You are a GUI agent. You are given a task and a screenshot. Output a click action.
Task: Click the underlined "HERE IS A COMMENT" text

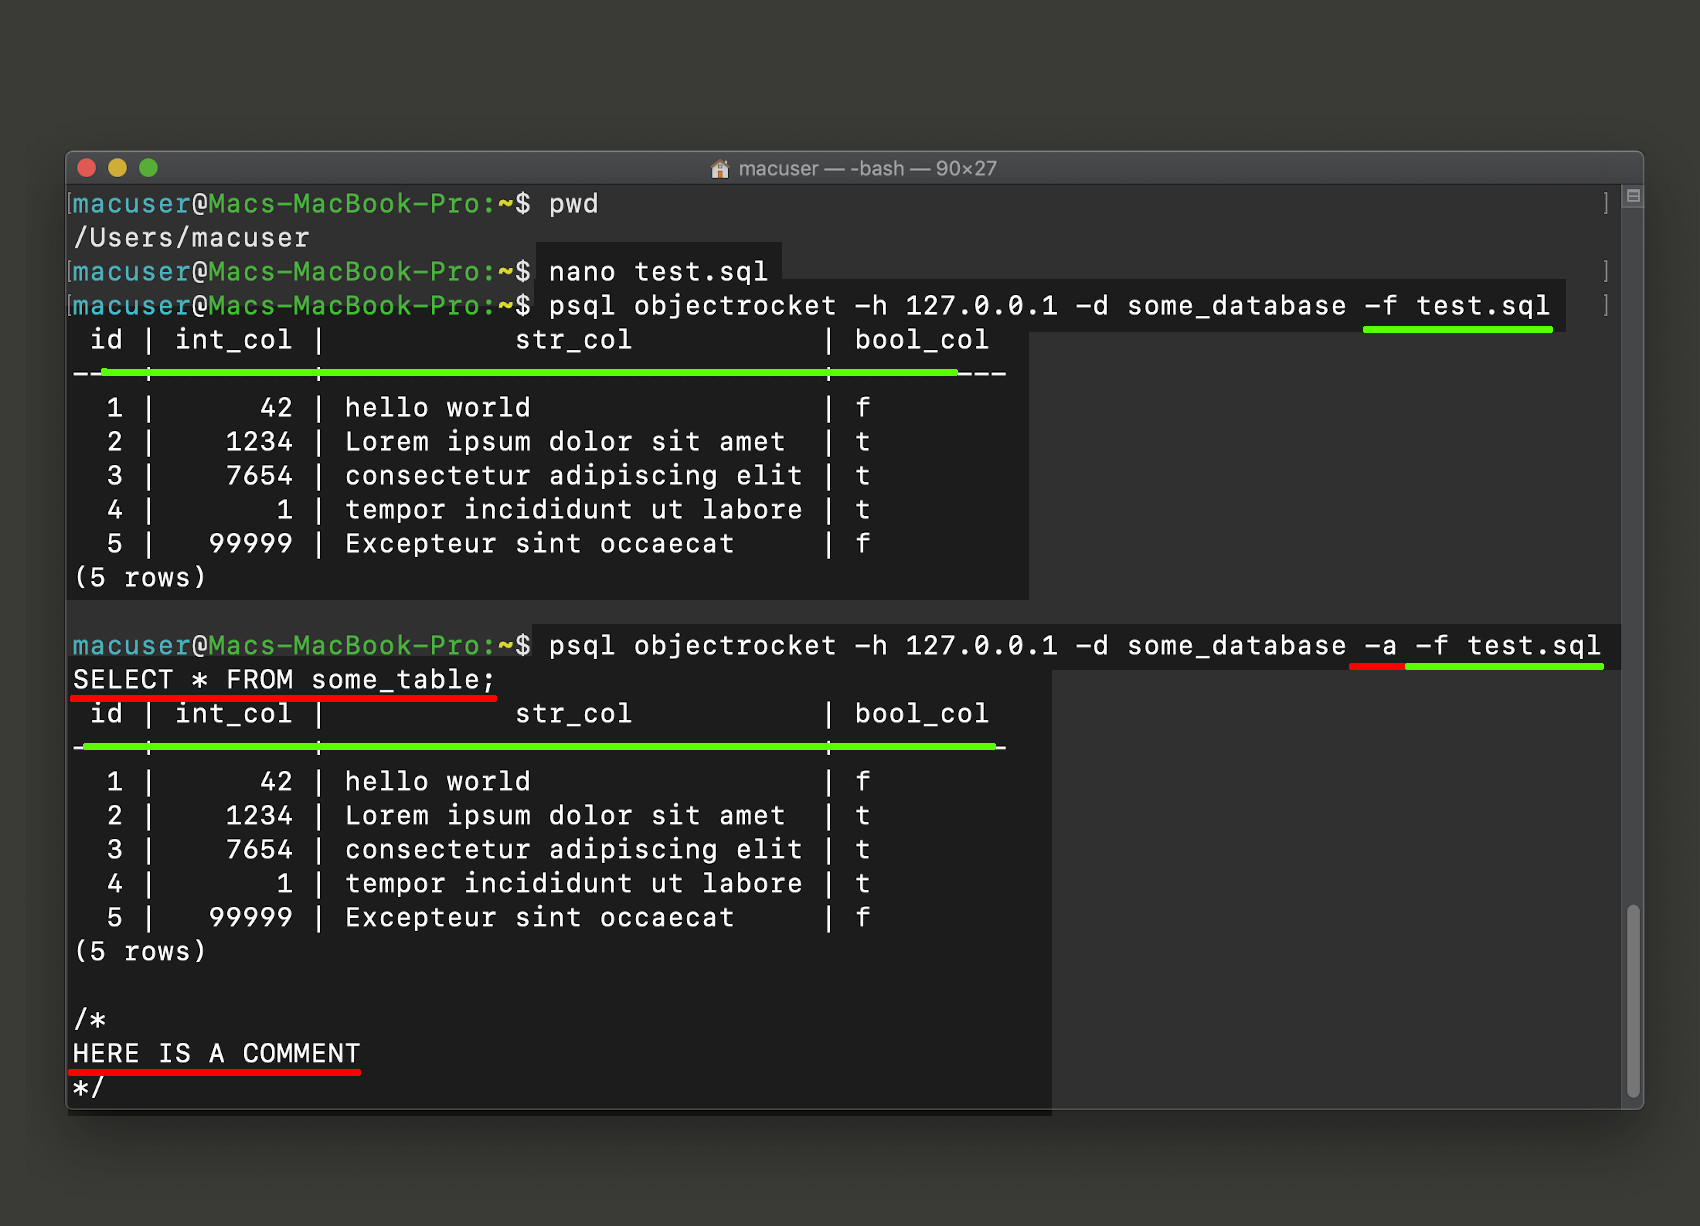[x=214, y=1053]
